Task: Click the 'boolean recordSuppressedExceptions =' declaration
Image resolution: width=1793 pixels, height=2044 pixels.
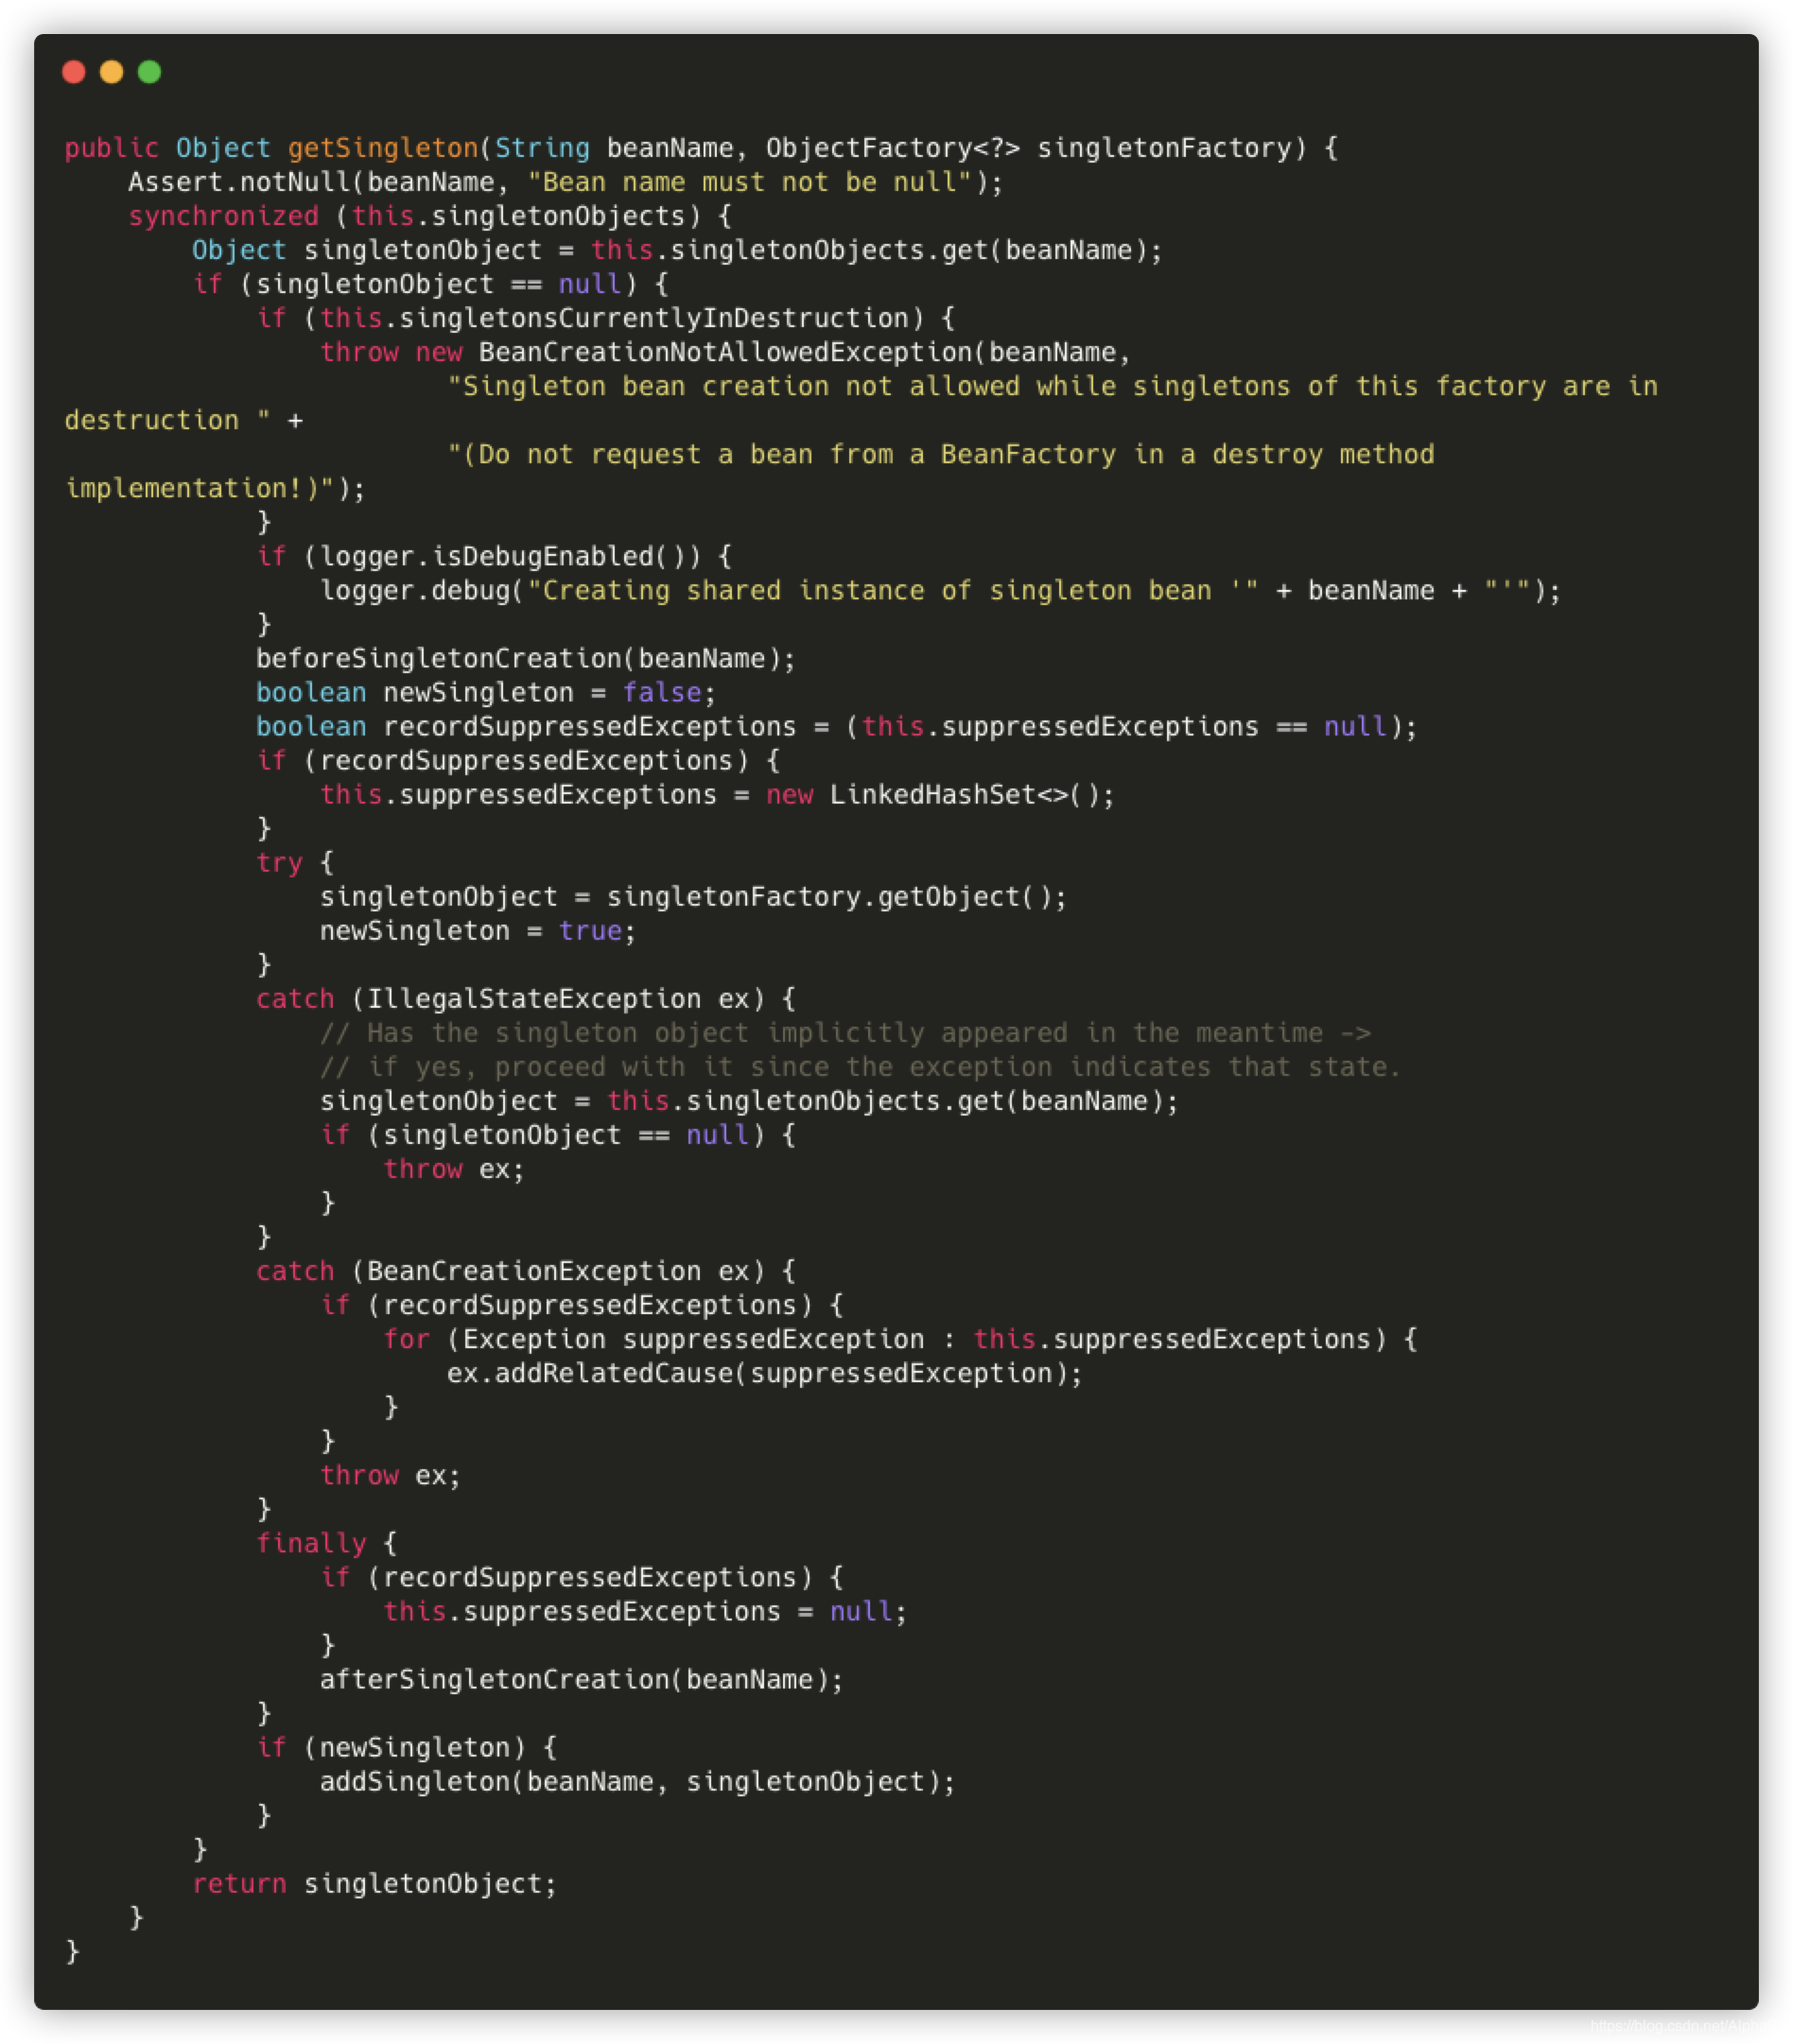Action: (836, 726)
